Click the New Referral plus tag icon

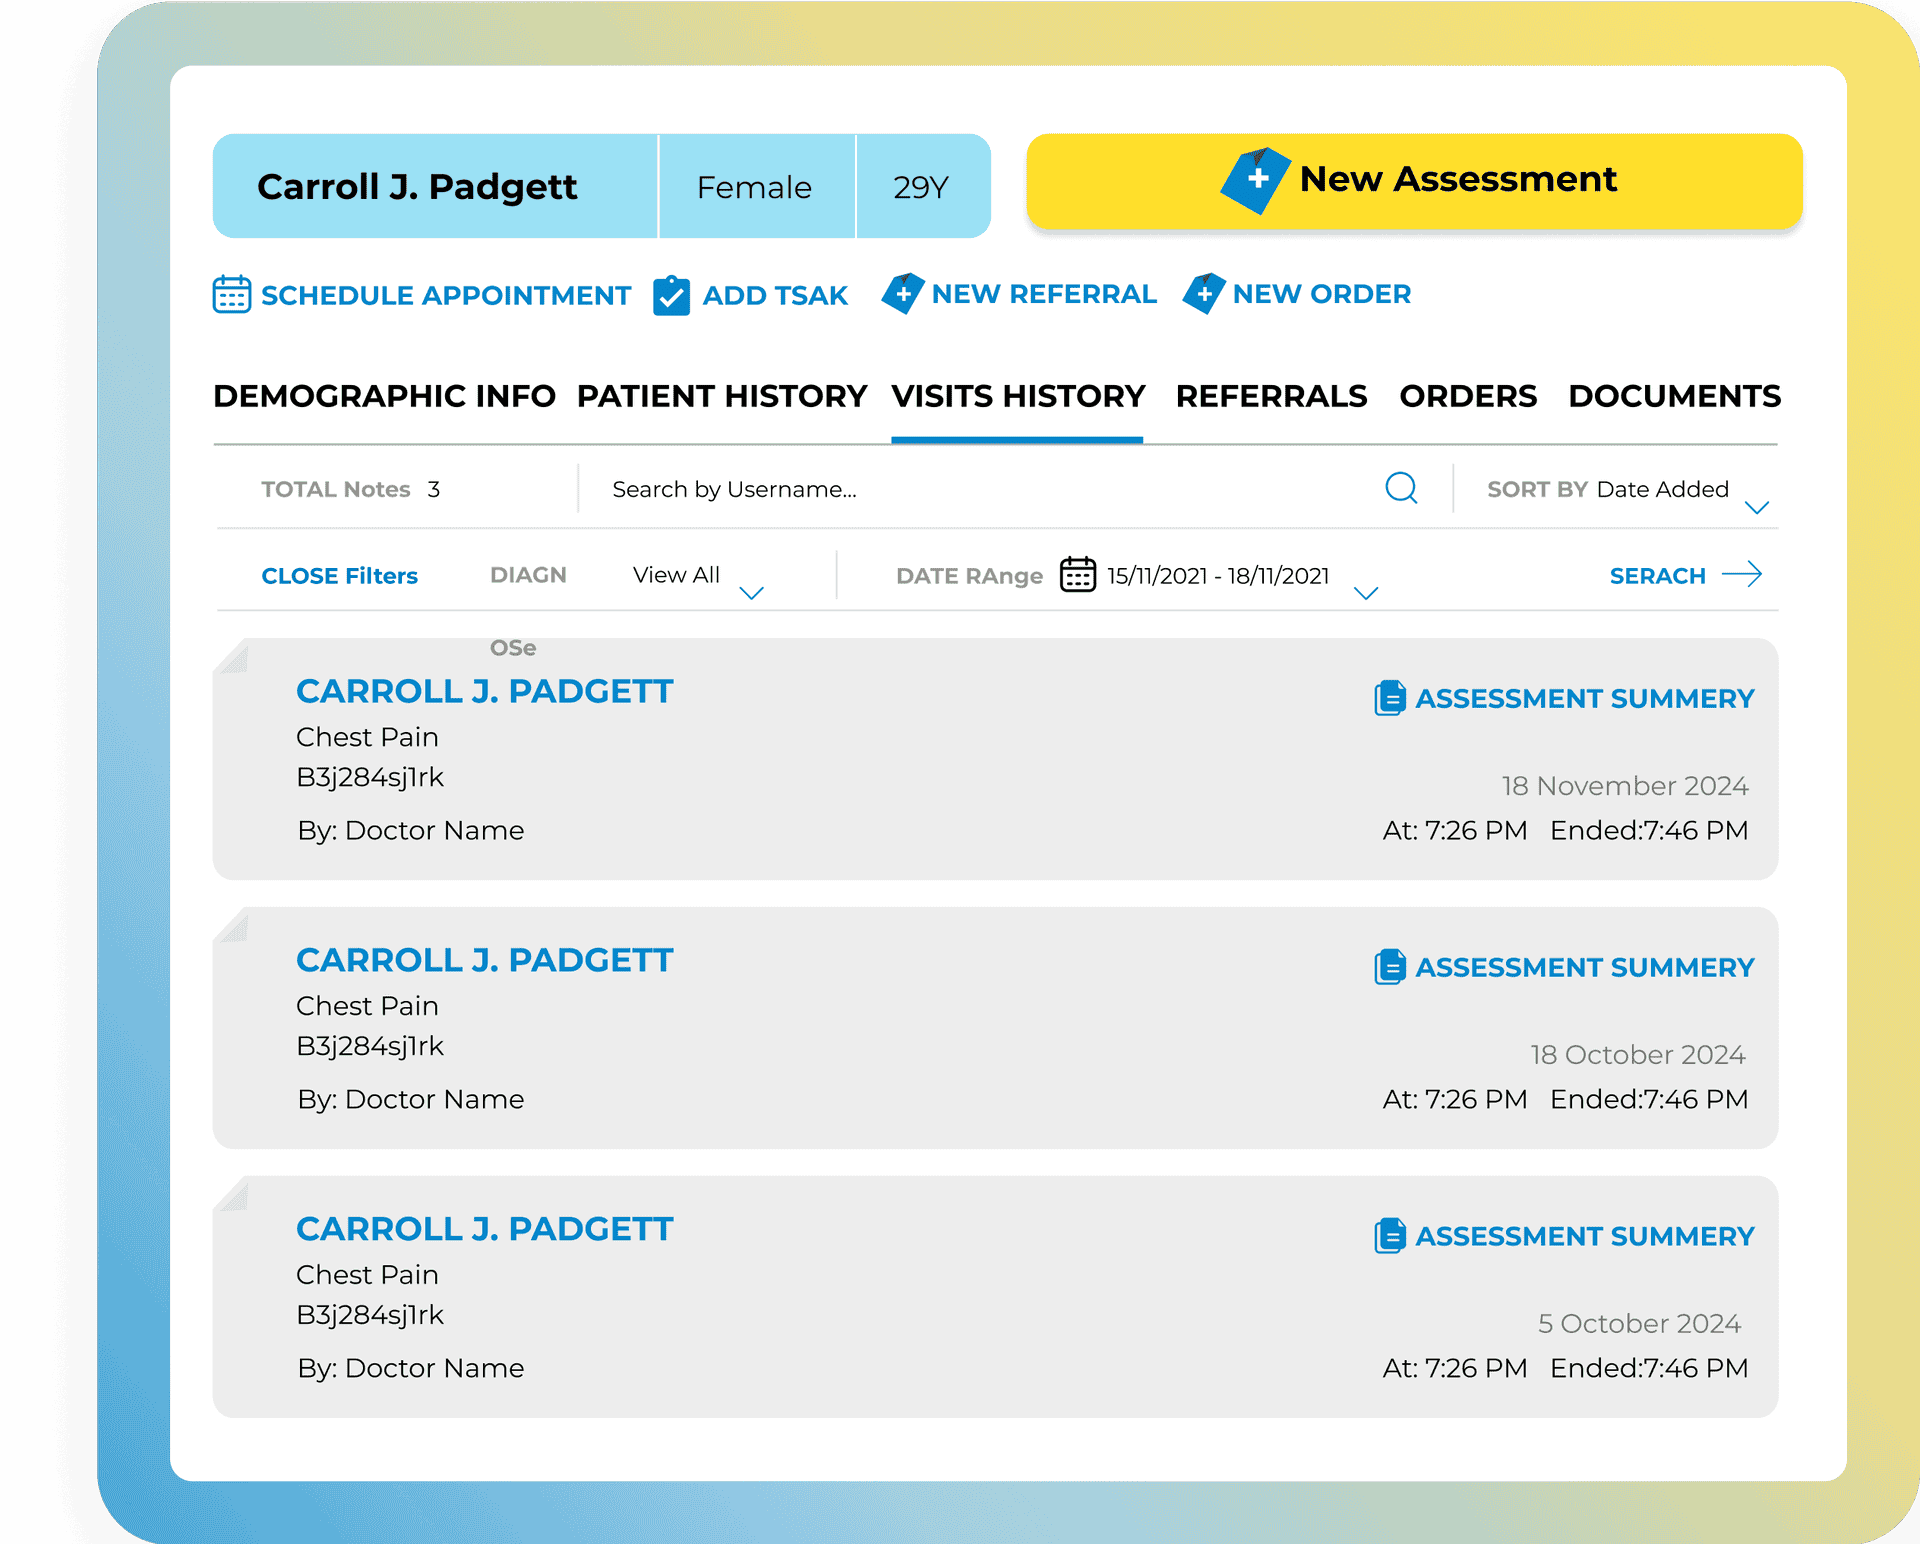pos(903,294)
